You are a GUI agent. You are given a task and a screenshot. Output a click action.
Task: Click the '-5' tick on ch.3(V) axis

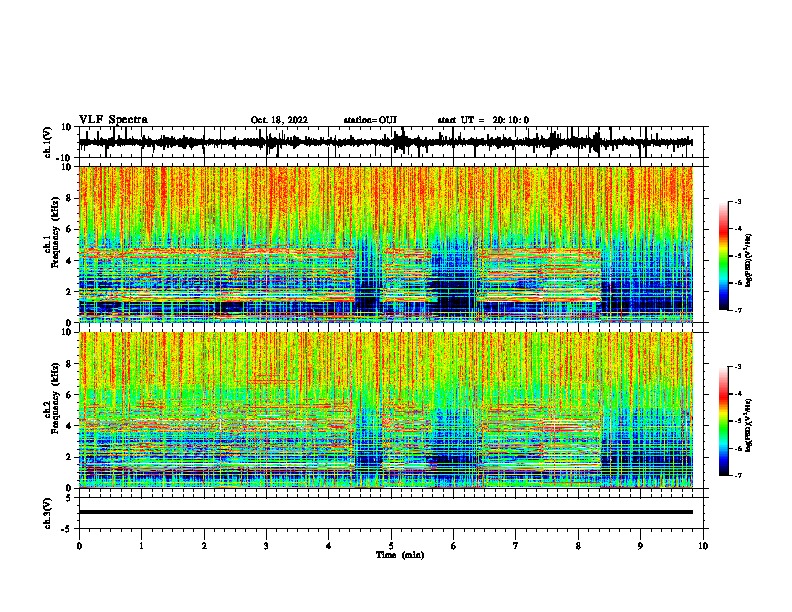click(68, 529)
